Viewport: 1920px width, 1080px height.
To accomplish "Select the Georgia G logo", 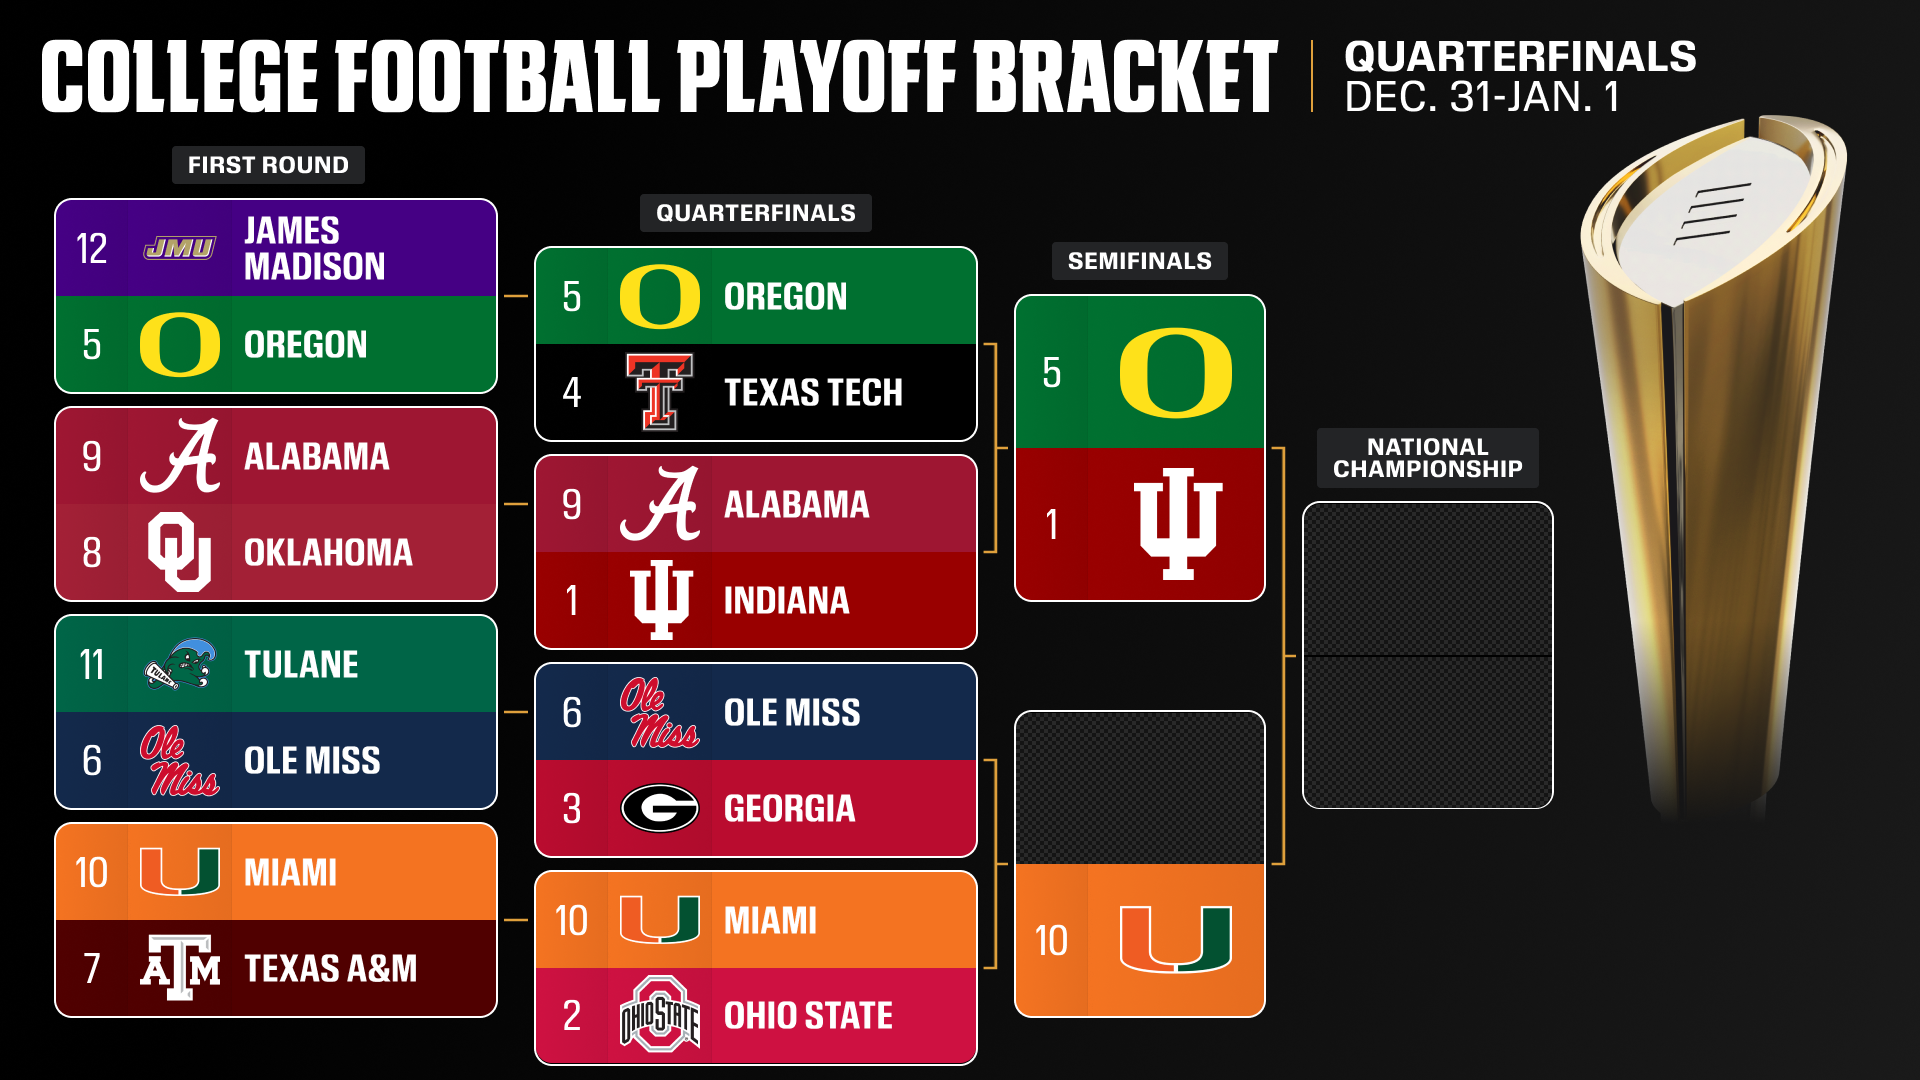I will (659, 808).
